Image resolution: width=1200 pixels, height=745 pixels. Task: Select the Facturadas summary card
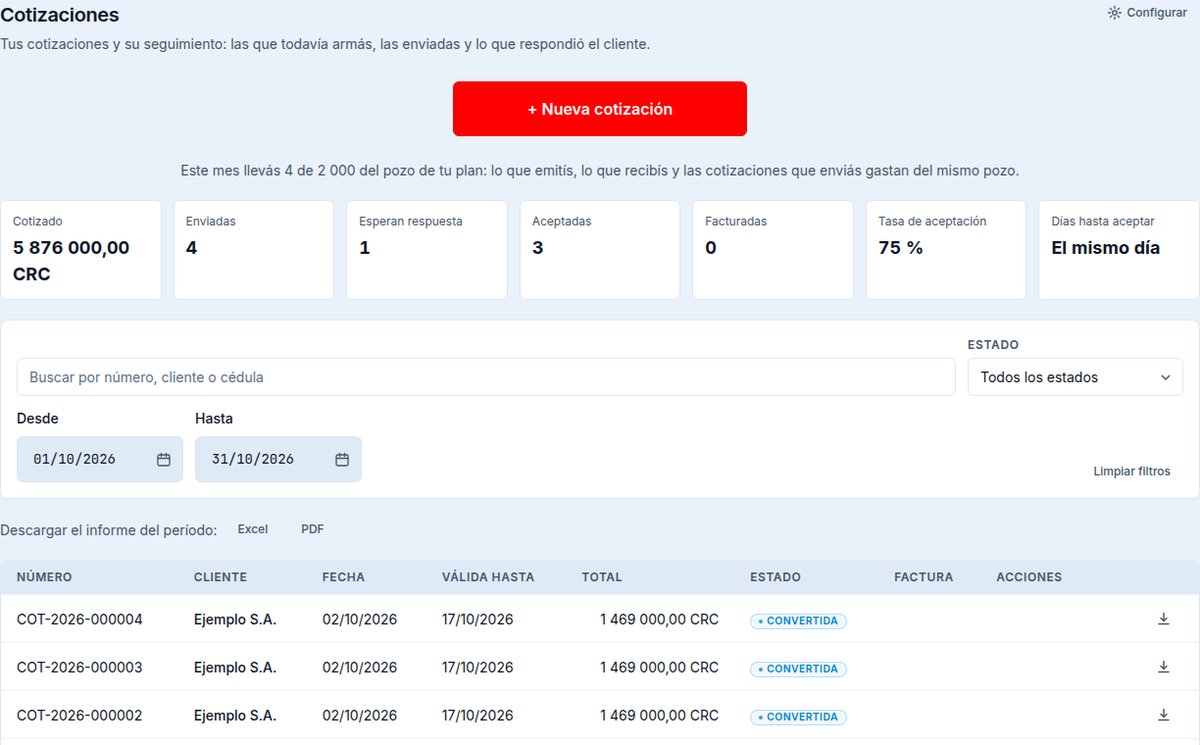773,250
